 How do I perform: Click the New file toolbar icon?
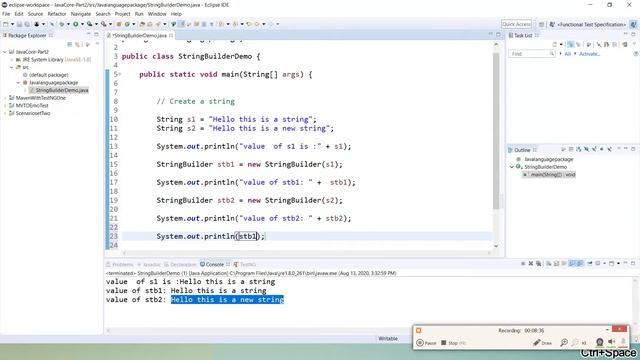(5, 24)
